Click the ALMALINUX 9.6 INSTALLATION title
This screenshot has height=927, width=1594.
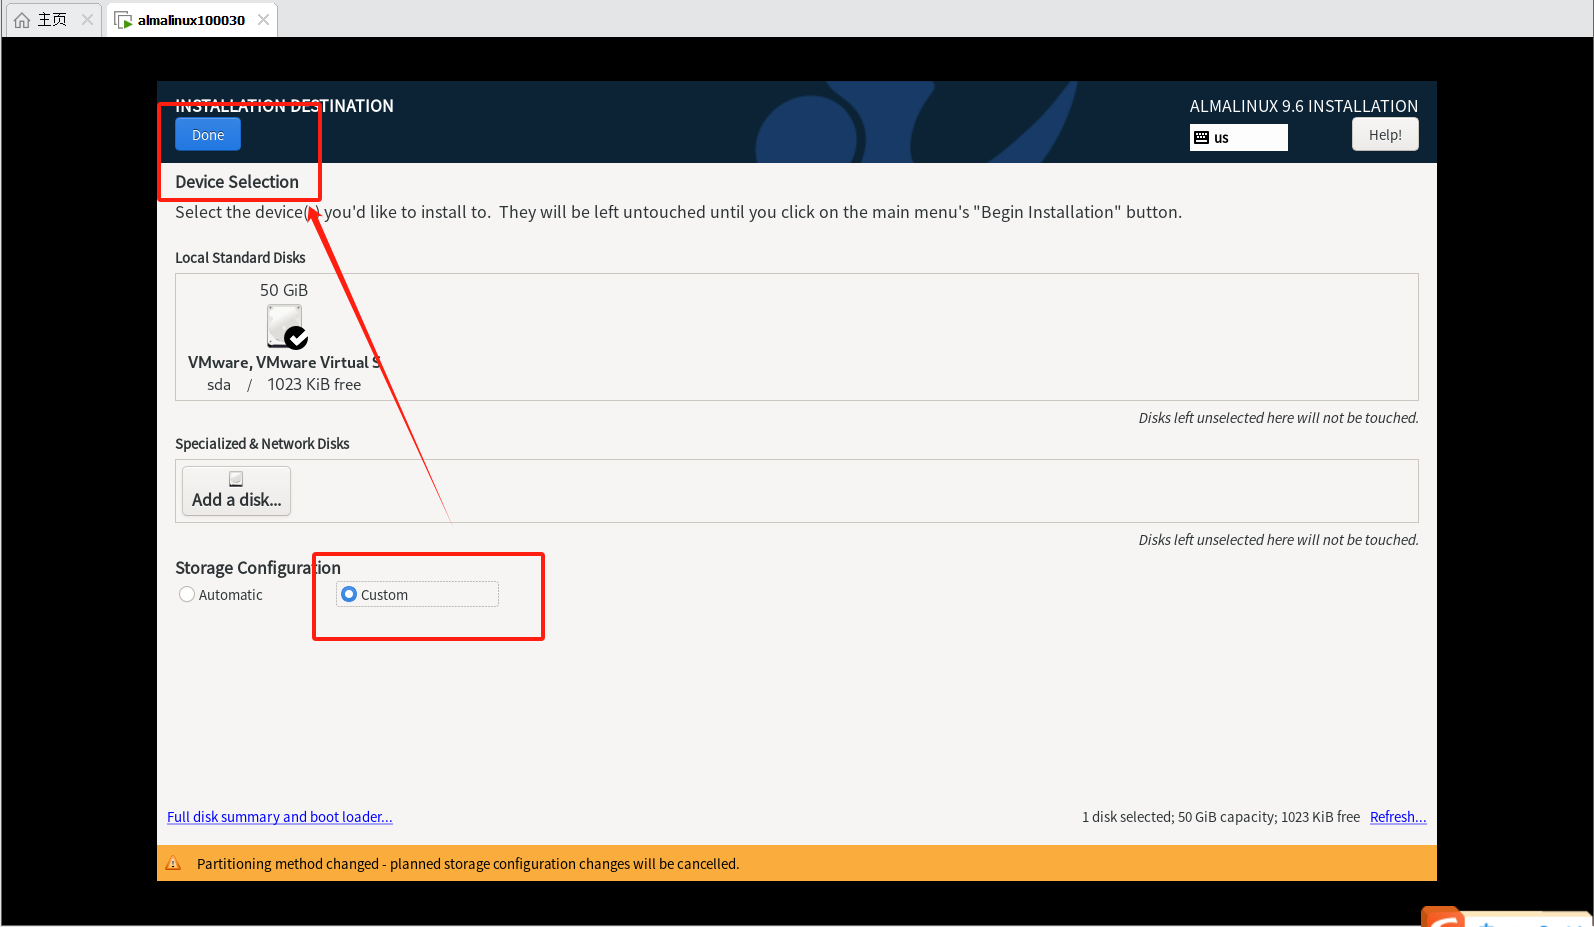(1304, 106)
